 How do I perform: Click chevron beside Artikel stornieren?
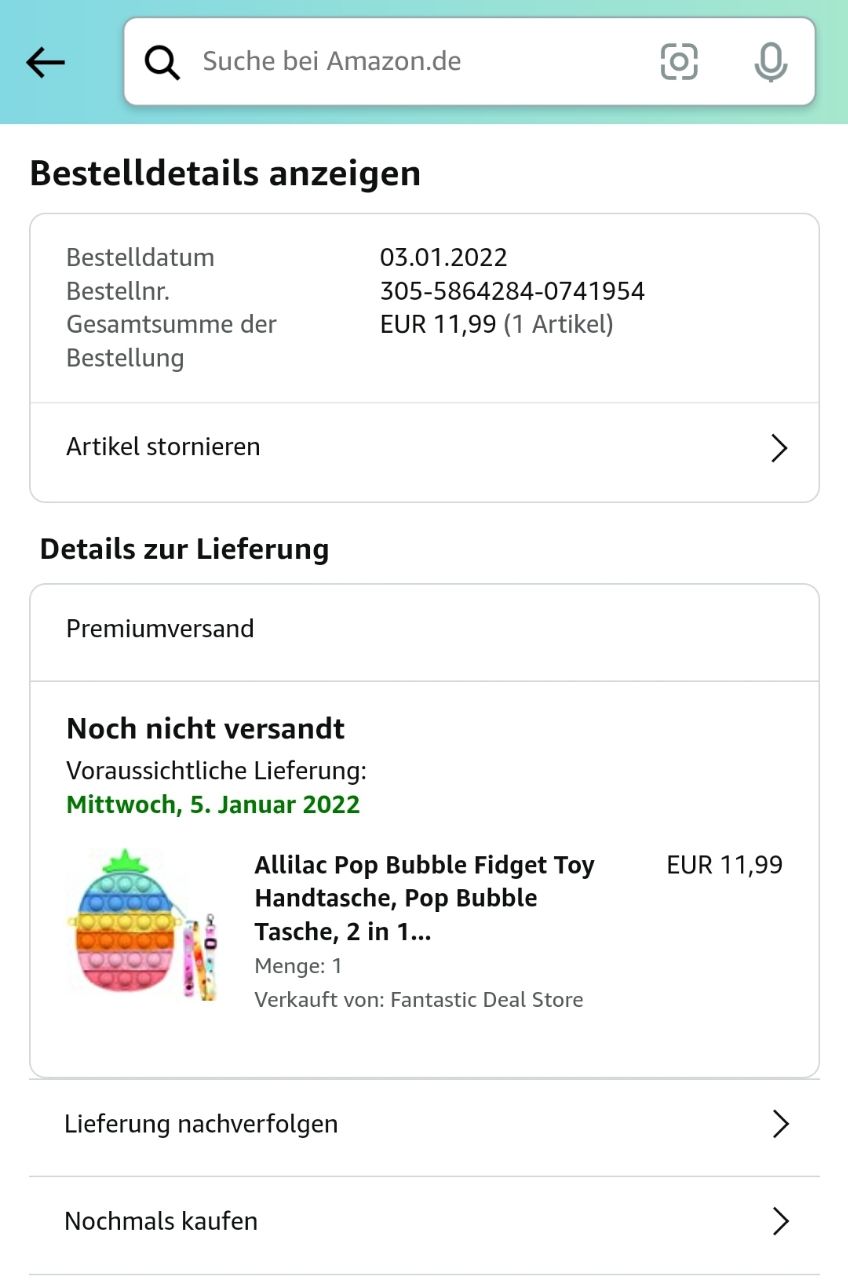(x=780, y=448)
